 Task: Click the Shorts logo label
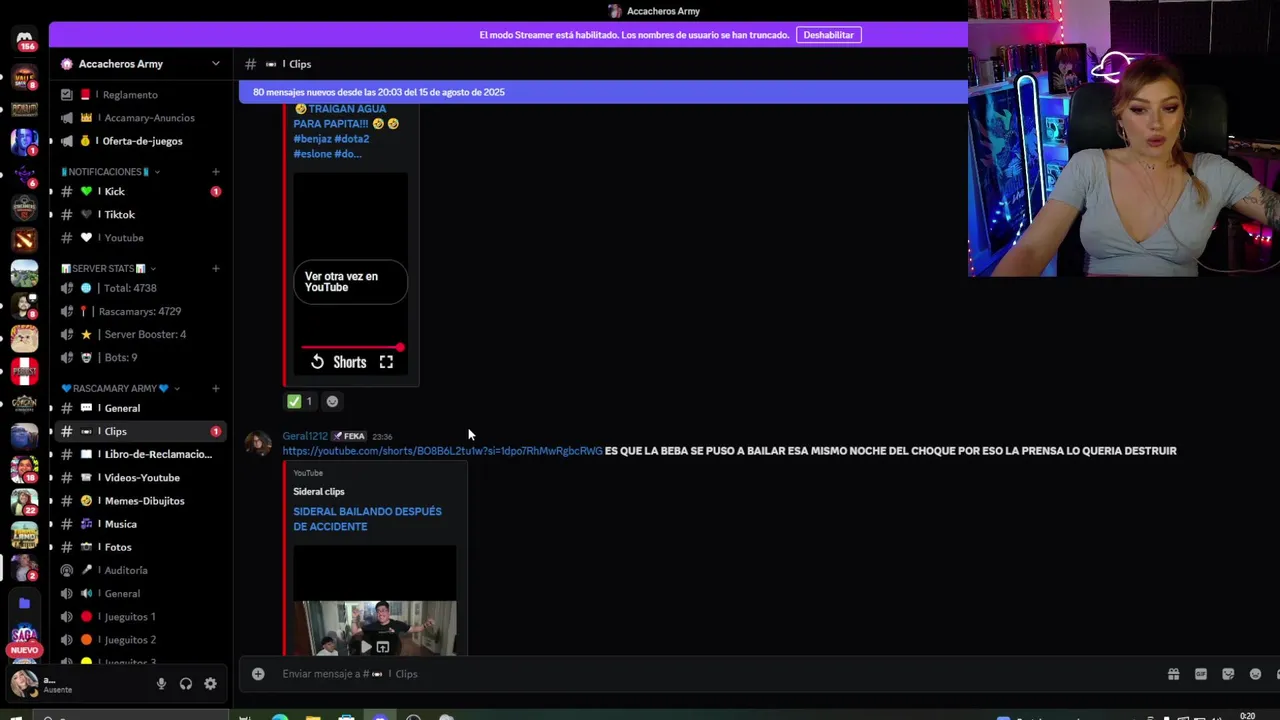click(x=350, y=362)
